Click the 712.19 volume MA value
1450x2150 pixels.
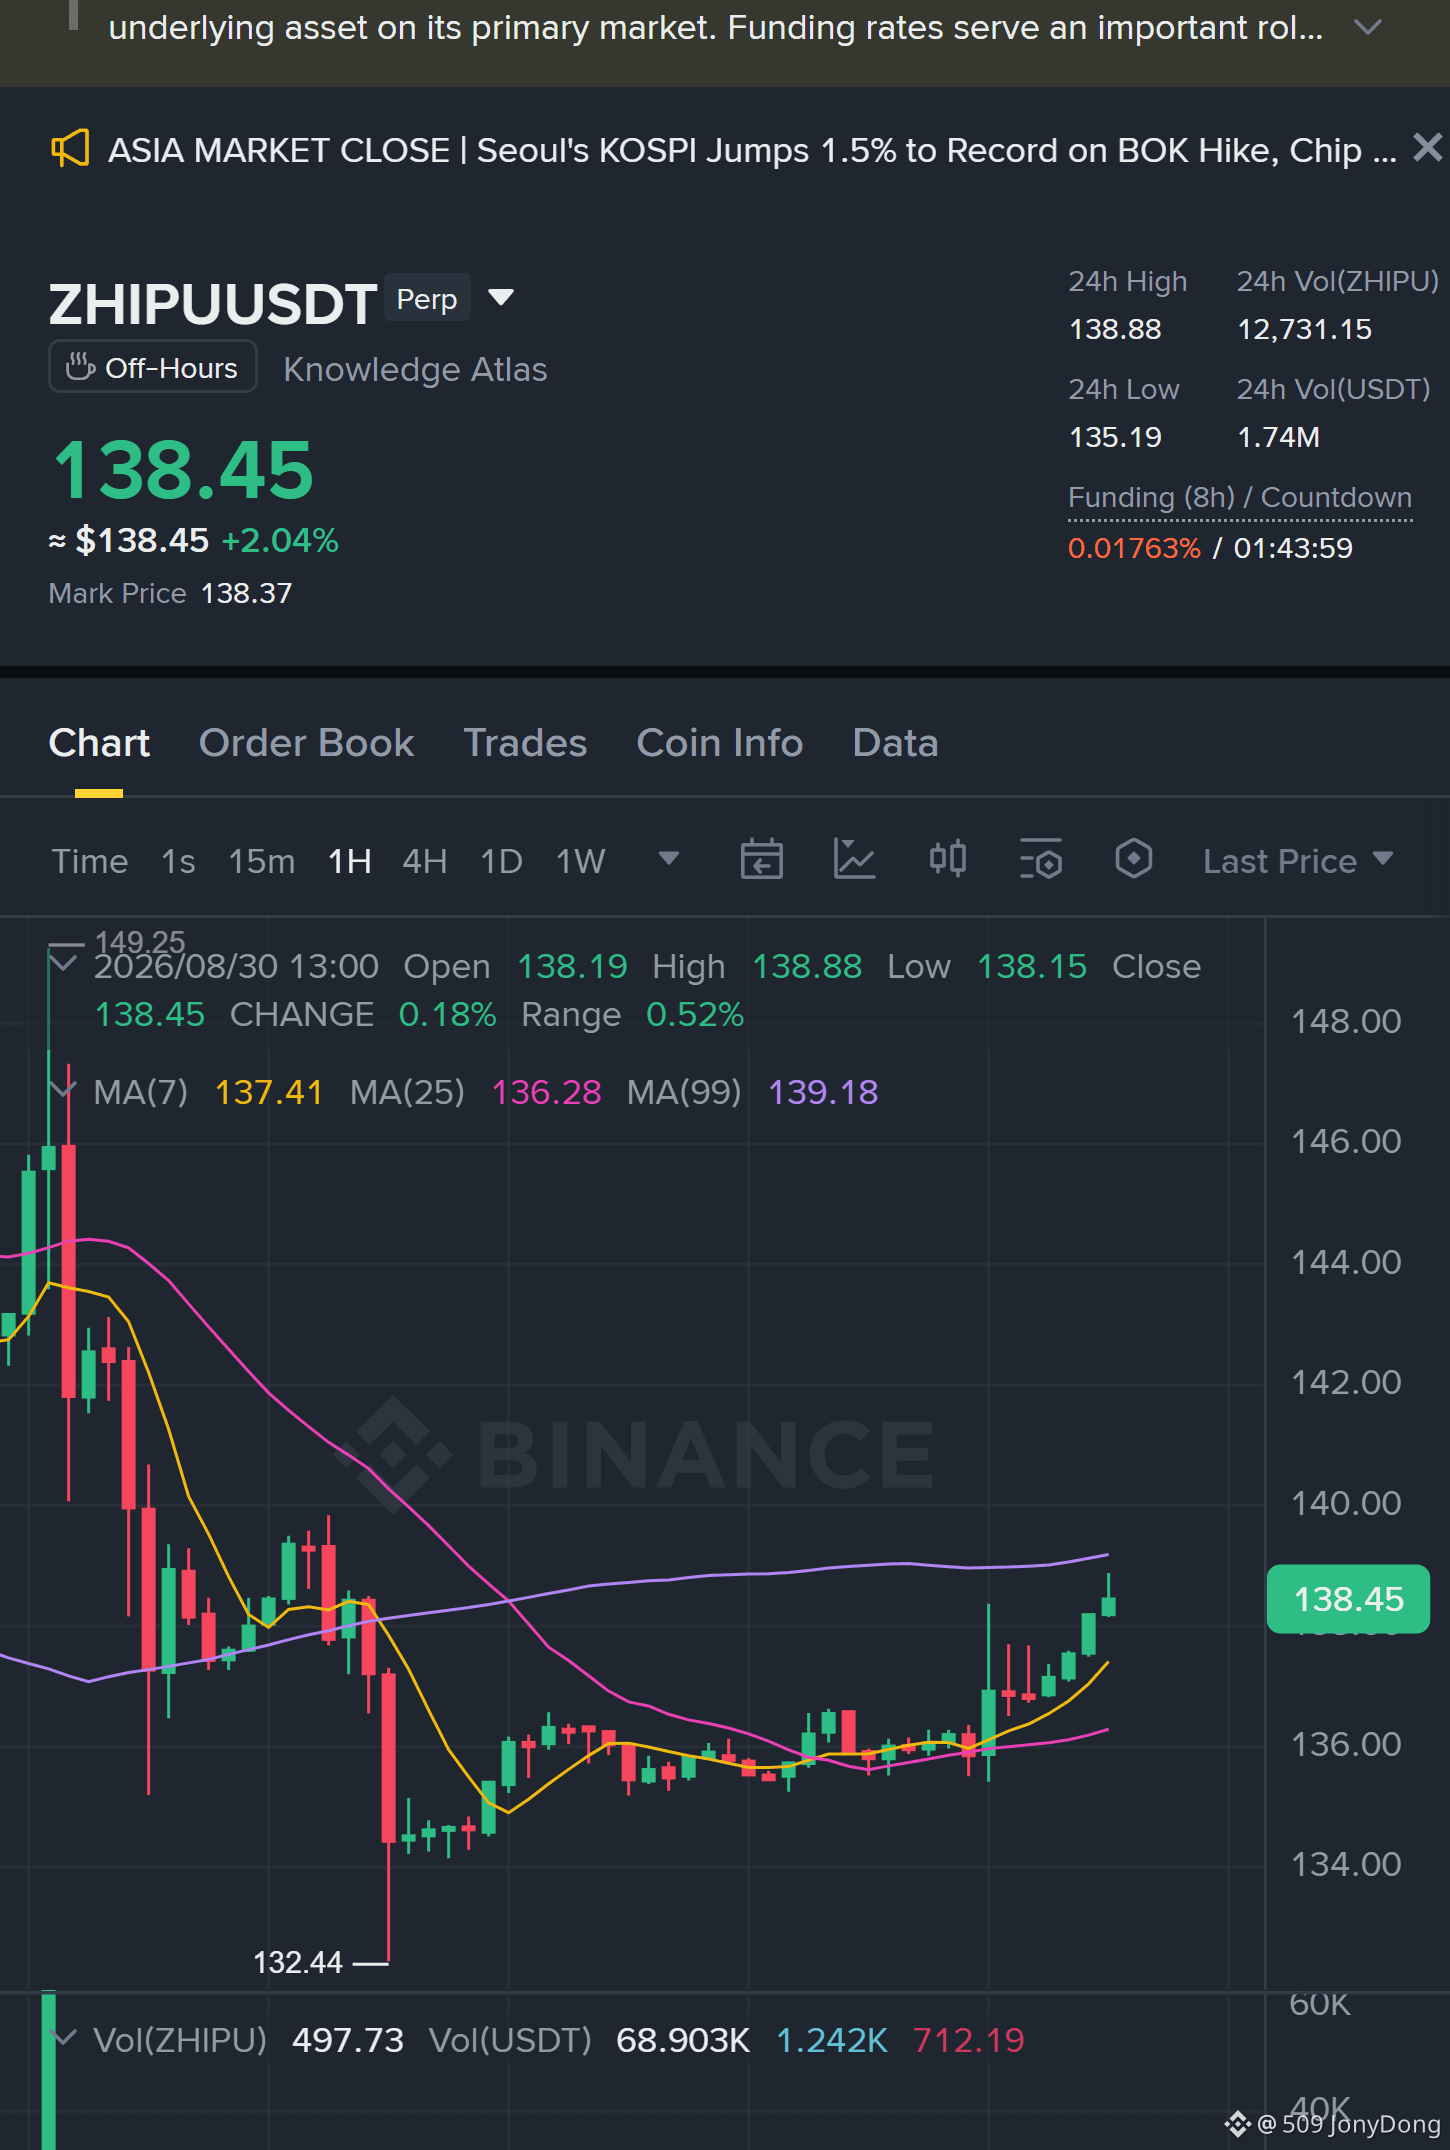pos(969,2040)
